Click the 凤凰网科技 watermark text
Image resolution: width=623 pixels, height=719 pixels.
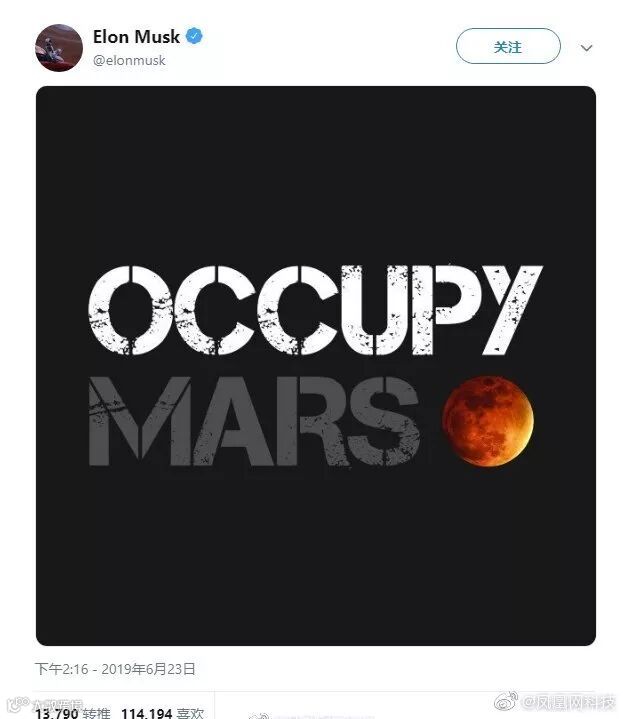coord(569,702)
